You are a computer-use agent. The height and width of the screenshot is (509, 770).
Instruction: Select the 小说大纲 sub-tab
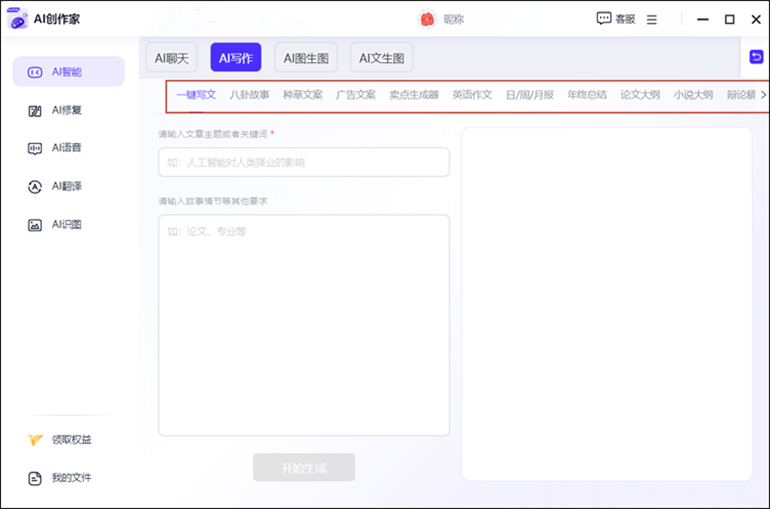(693, 95)
